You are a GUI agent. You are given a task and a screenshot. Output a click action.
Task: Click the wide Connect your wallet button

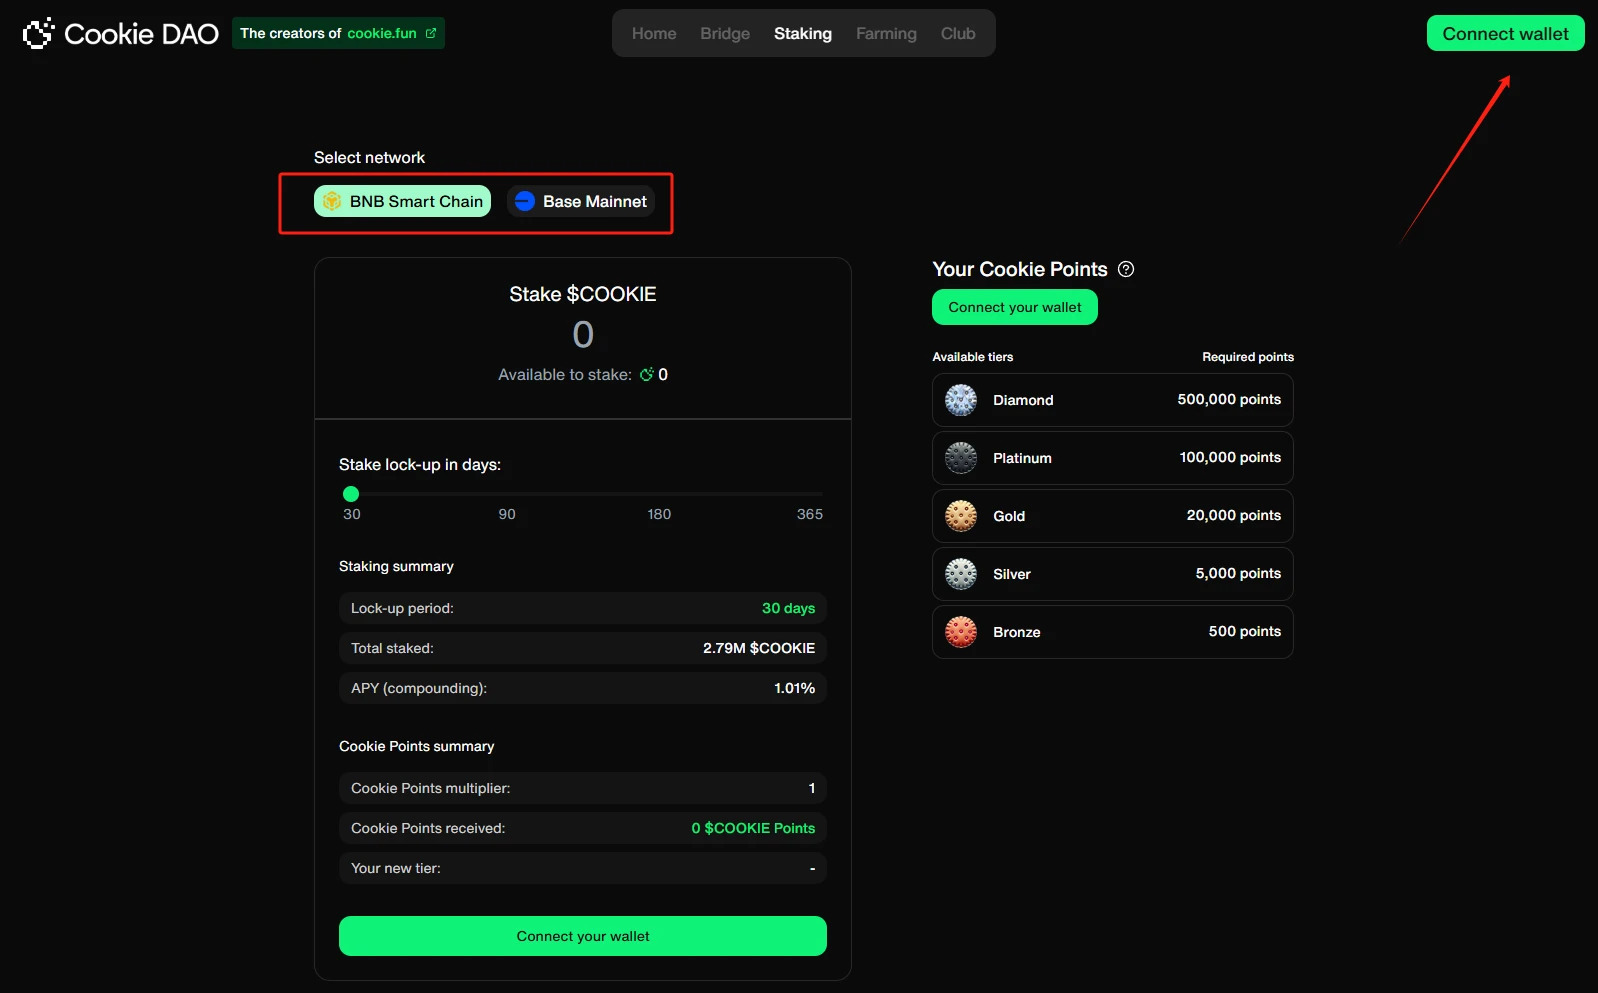point(582,936)
